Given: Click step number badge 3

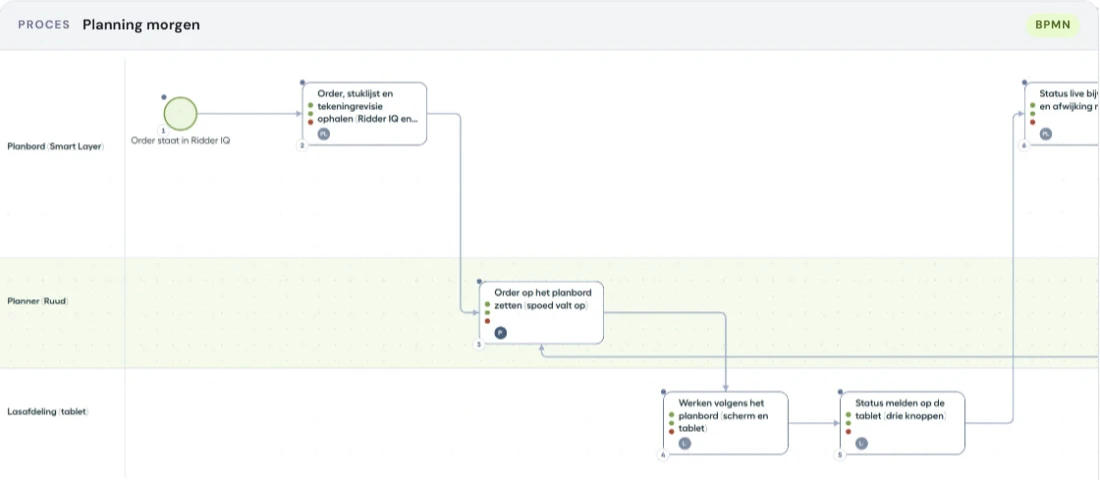Looking at the screenshot, I should pyautogui.click(x=479, y=345).
